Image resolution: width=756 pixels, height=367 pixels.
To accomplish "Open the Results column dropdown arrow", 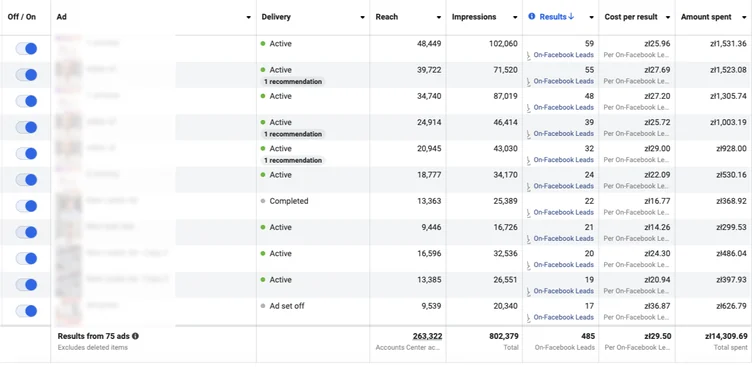I will [591, 17].
